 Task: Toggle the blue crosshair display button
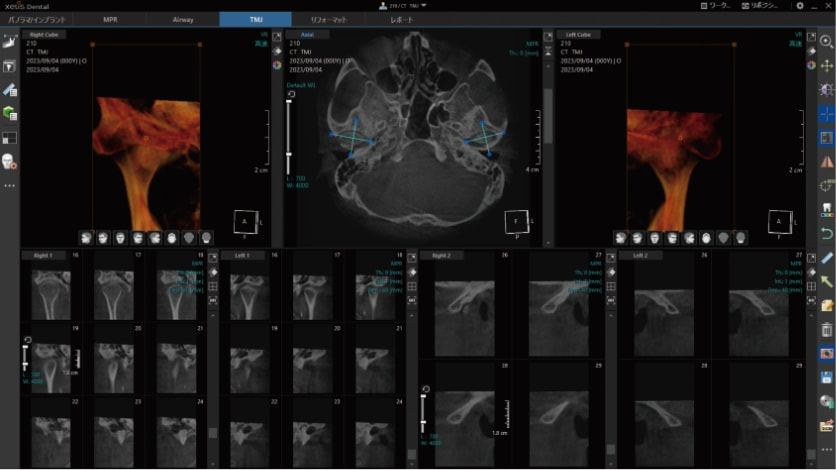click(x=827, y=114)
